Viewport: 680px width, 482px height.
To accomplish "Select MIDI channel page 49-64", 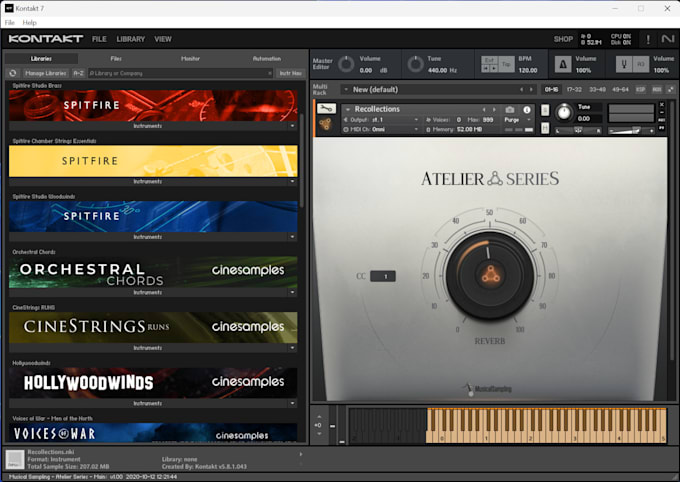I will pos(620,89).
